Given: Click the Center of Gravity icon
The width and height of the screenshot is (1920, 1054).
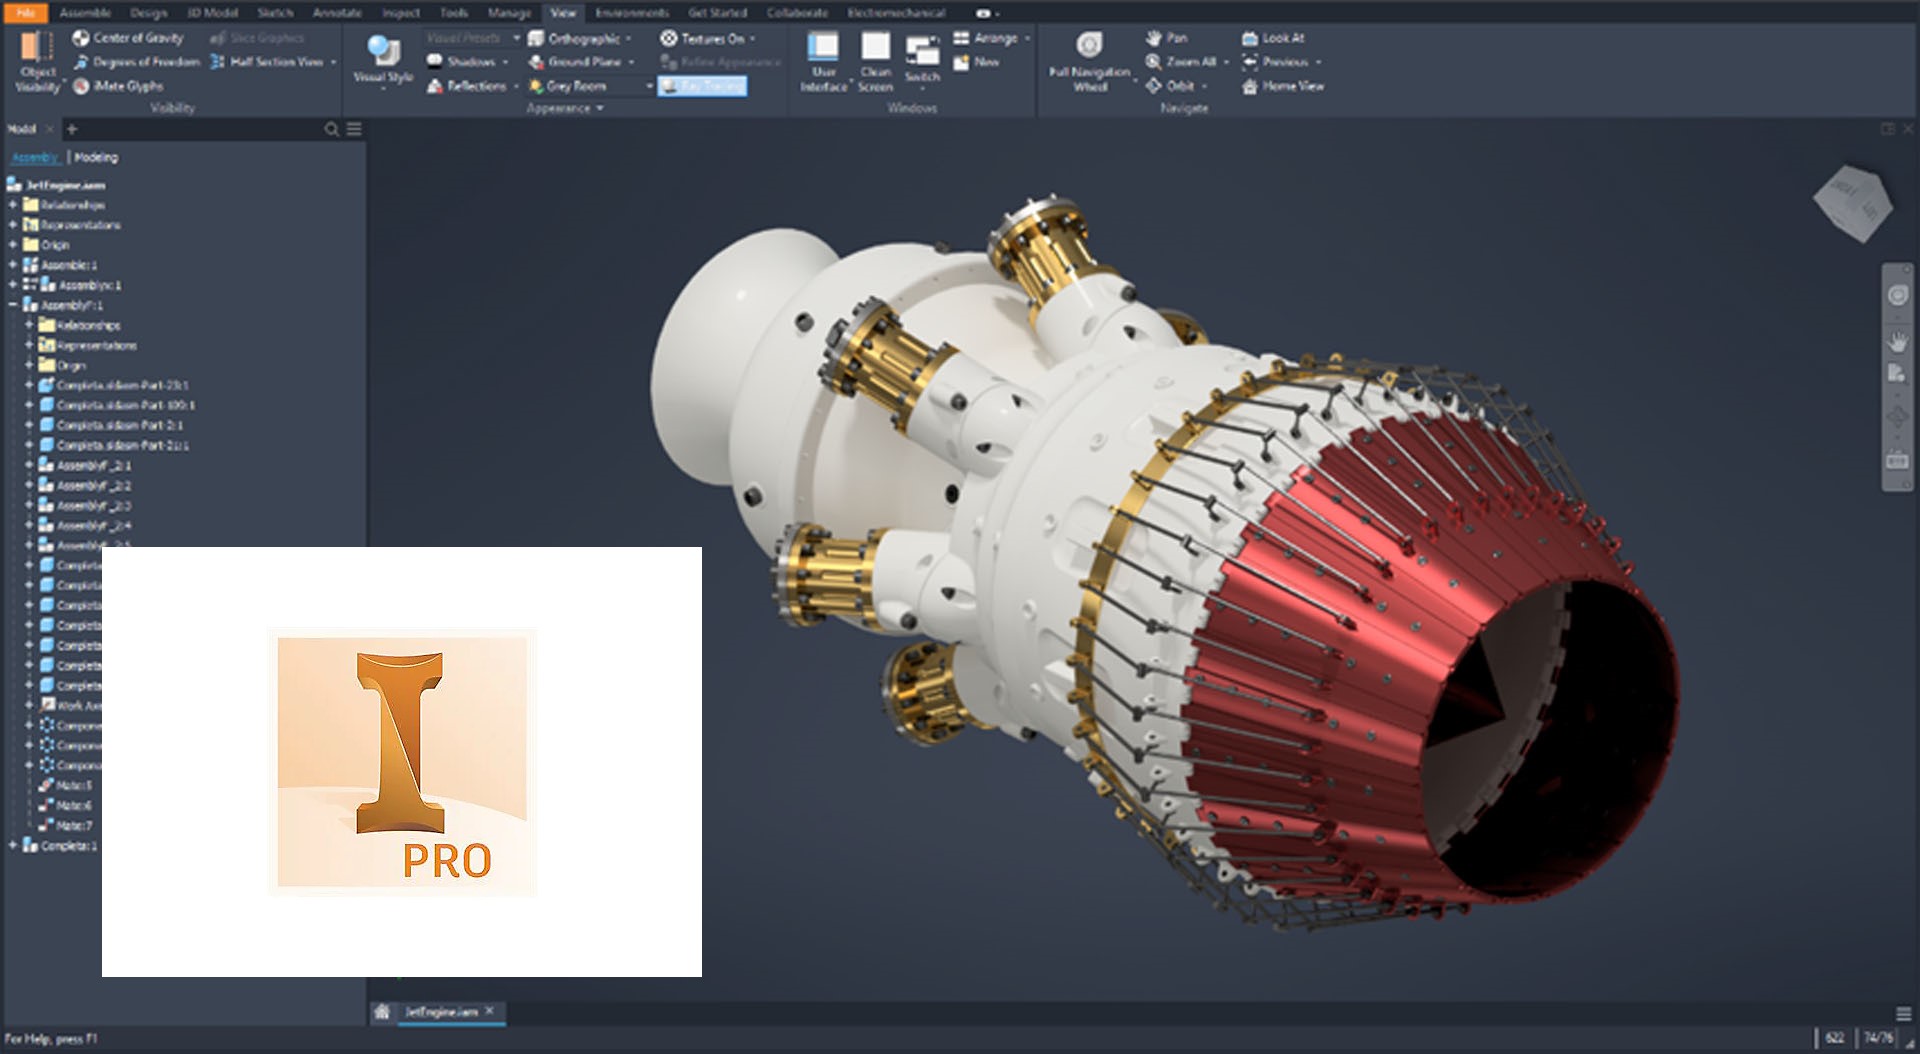Looking at the screenshot, I should 81,38.
